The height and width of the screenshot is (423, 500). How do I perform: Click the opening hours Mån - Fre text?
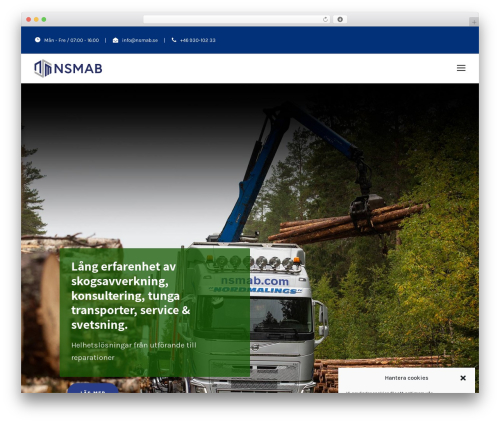point(71,40)
